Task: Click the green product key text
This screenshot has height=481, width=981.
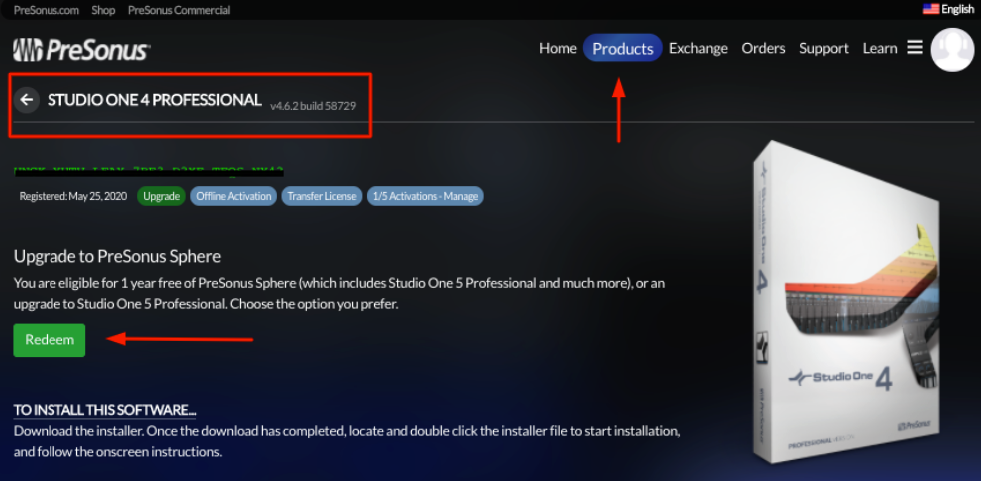Action: (149, 170)
